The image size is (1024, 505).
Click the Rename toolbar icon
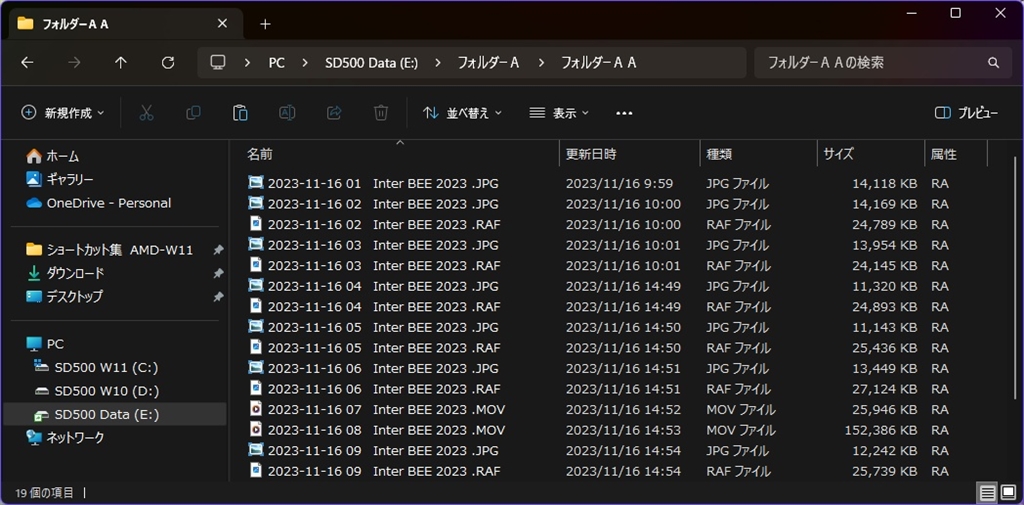[287, 113]
